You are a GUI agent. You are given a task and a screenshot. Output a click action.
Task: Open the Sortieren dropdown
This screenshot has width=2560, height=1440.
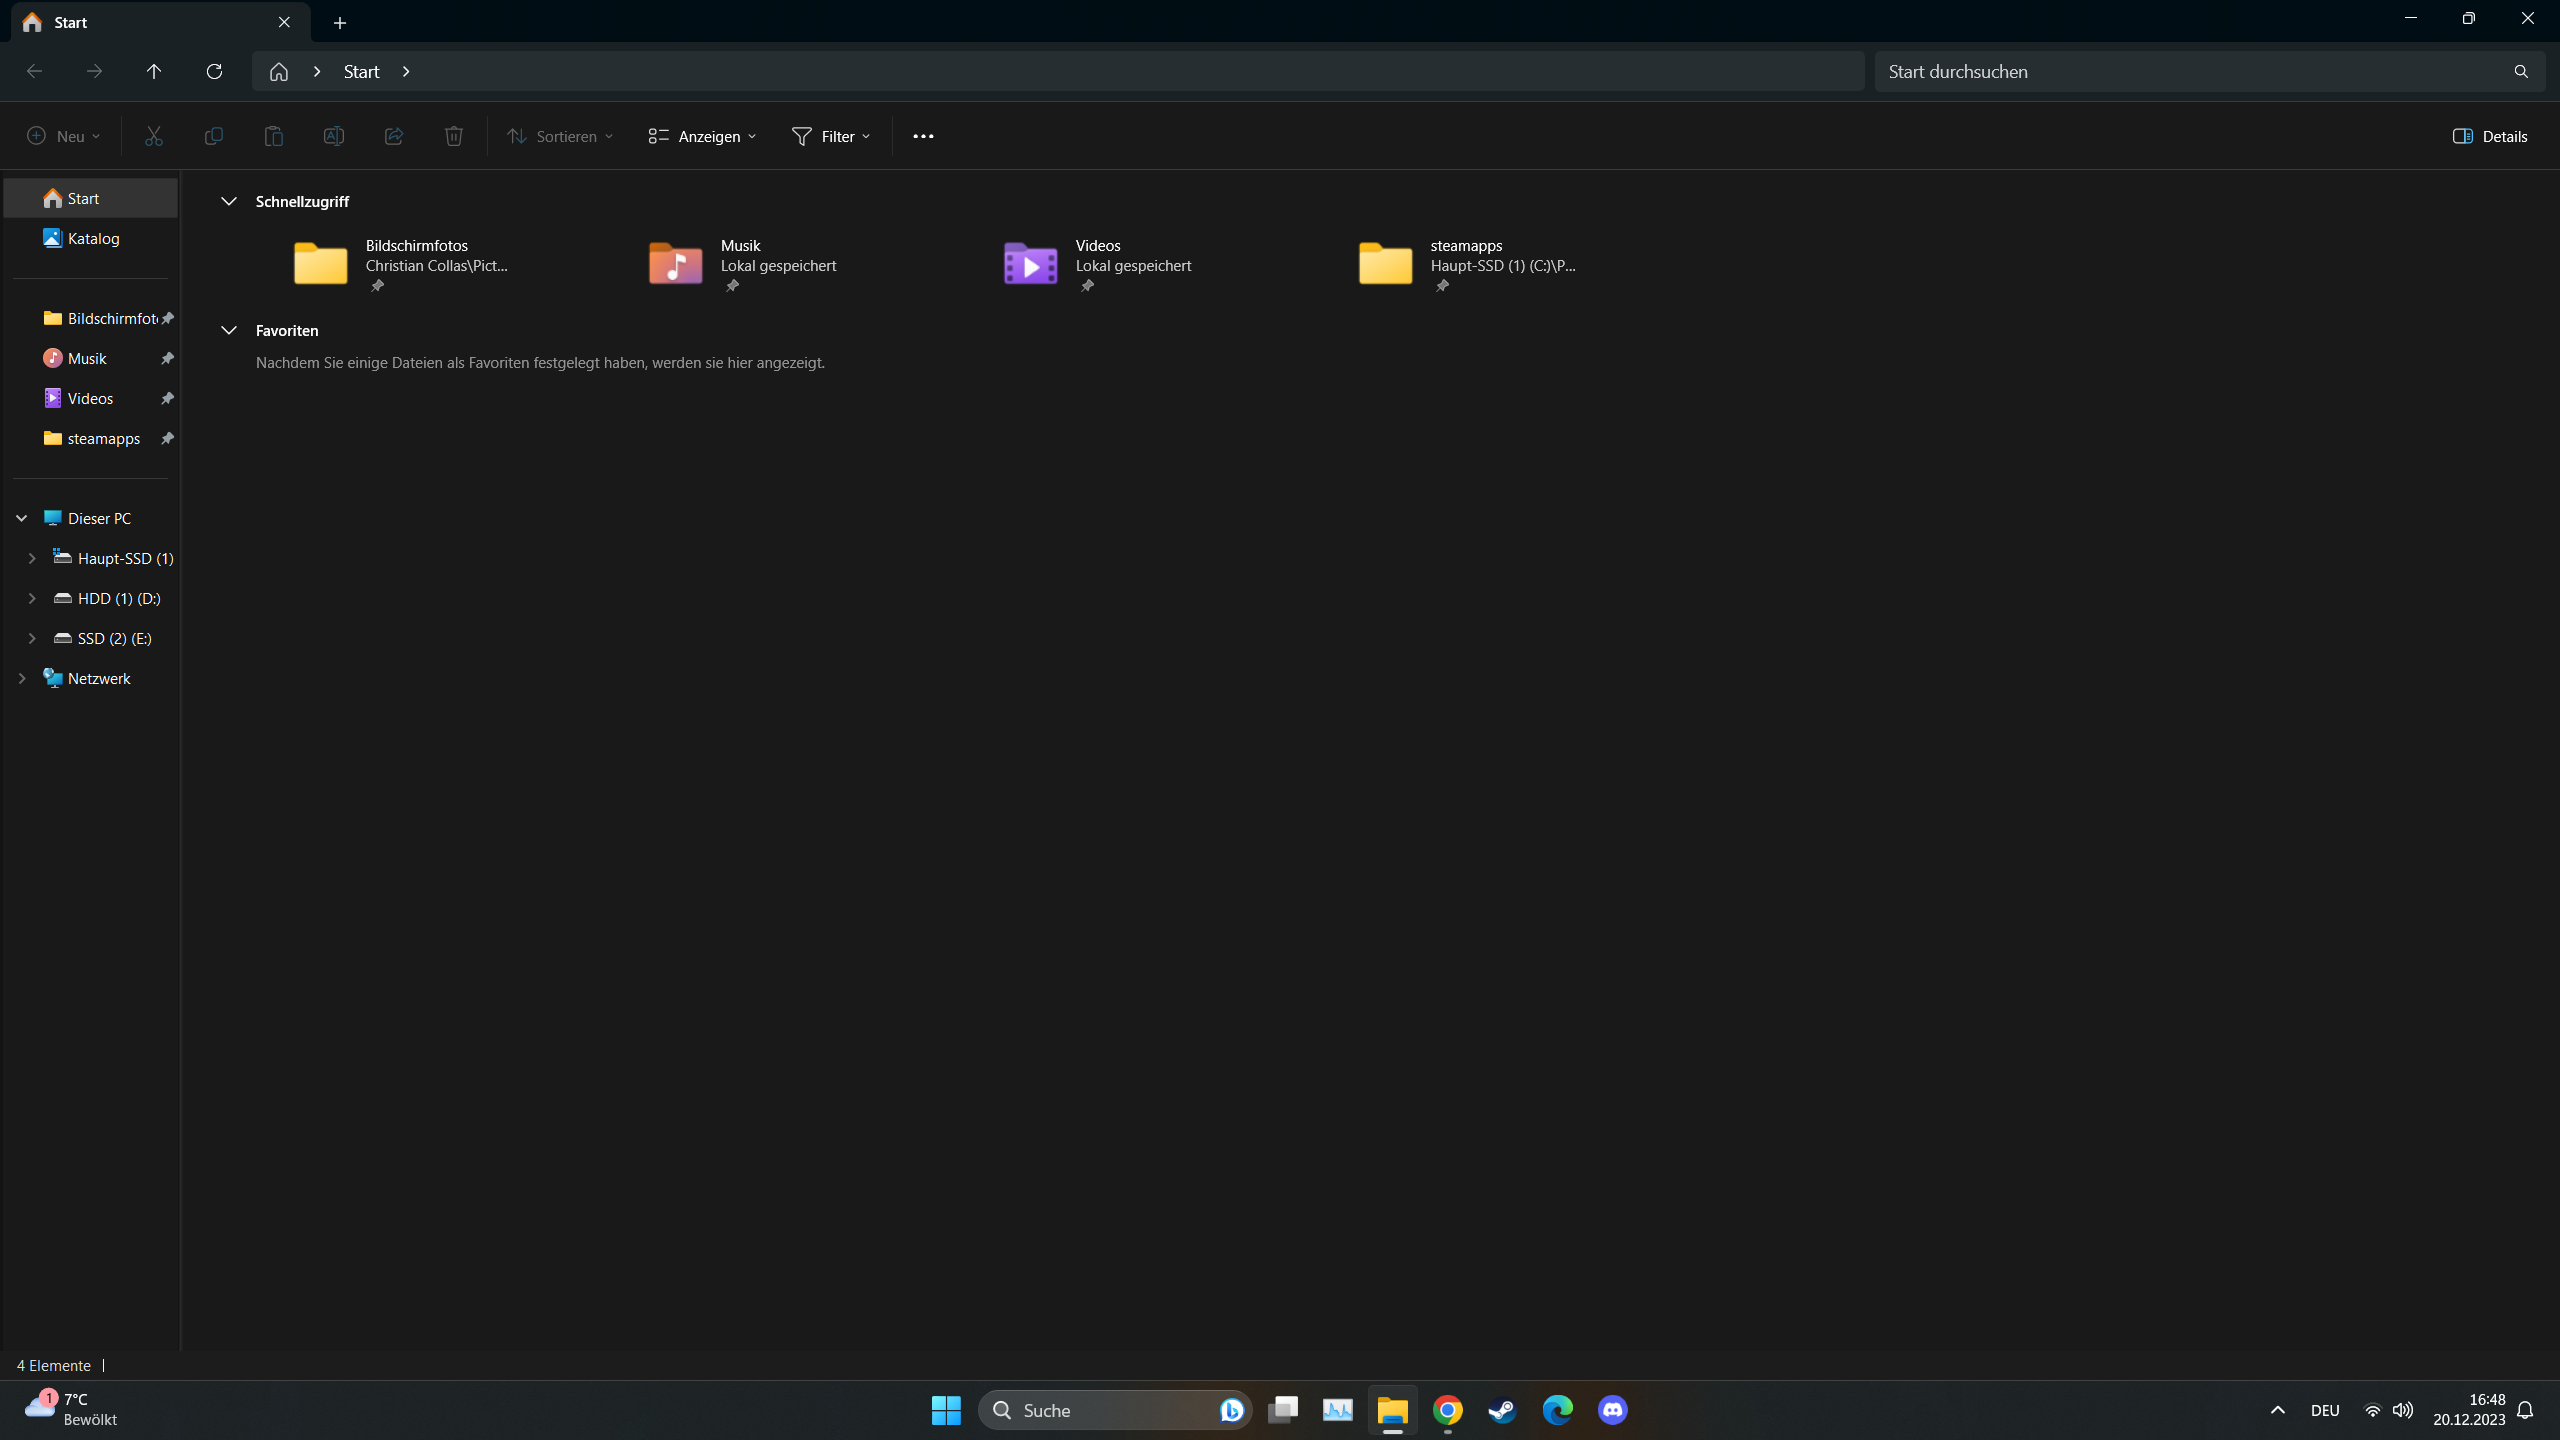point(558,136)
